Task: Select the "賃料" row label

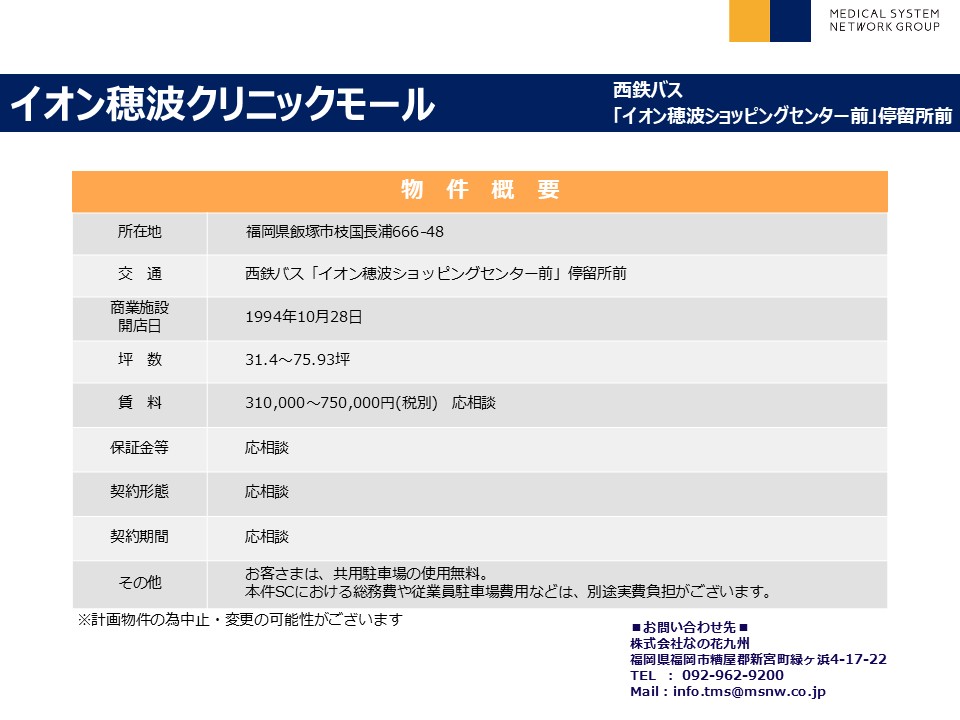Action: [140, 403]
